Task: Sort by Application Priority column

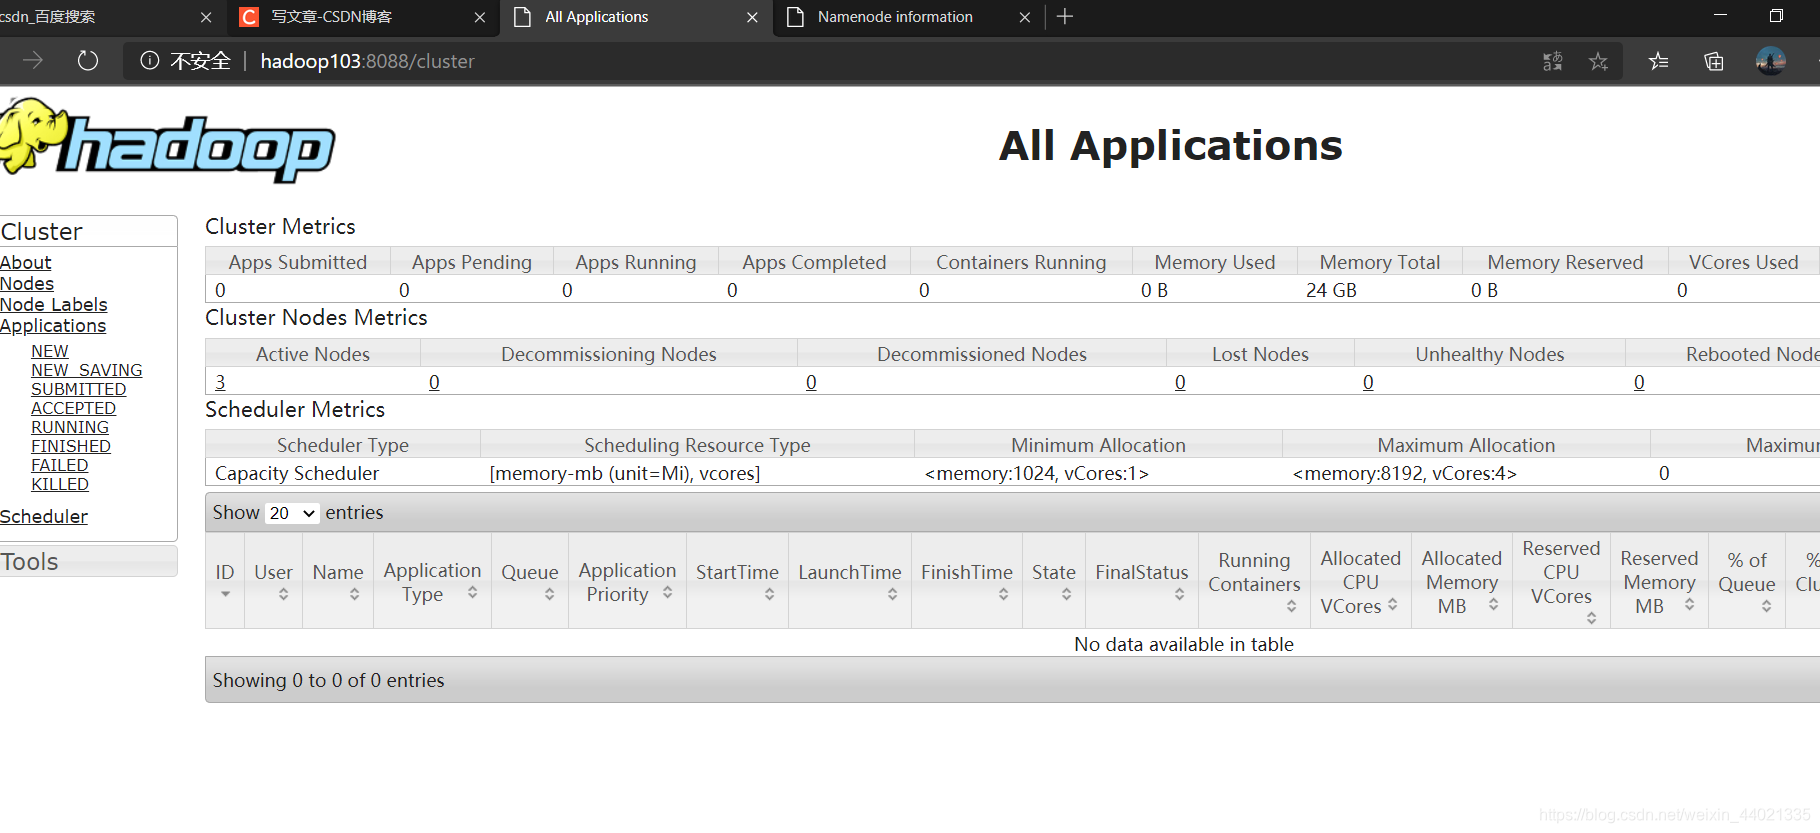Action: click(667, 593)
